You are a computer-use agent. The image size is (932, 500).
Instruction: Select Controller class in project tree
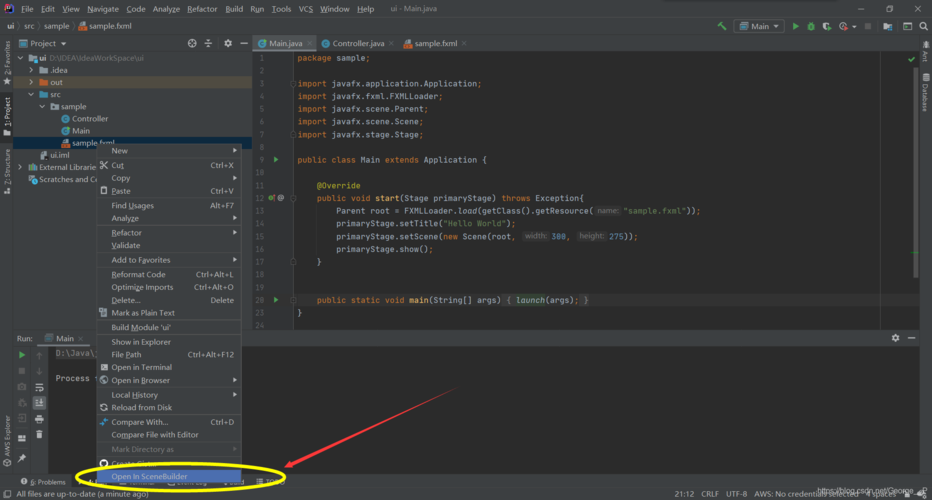pos(90,119)
